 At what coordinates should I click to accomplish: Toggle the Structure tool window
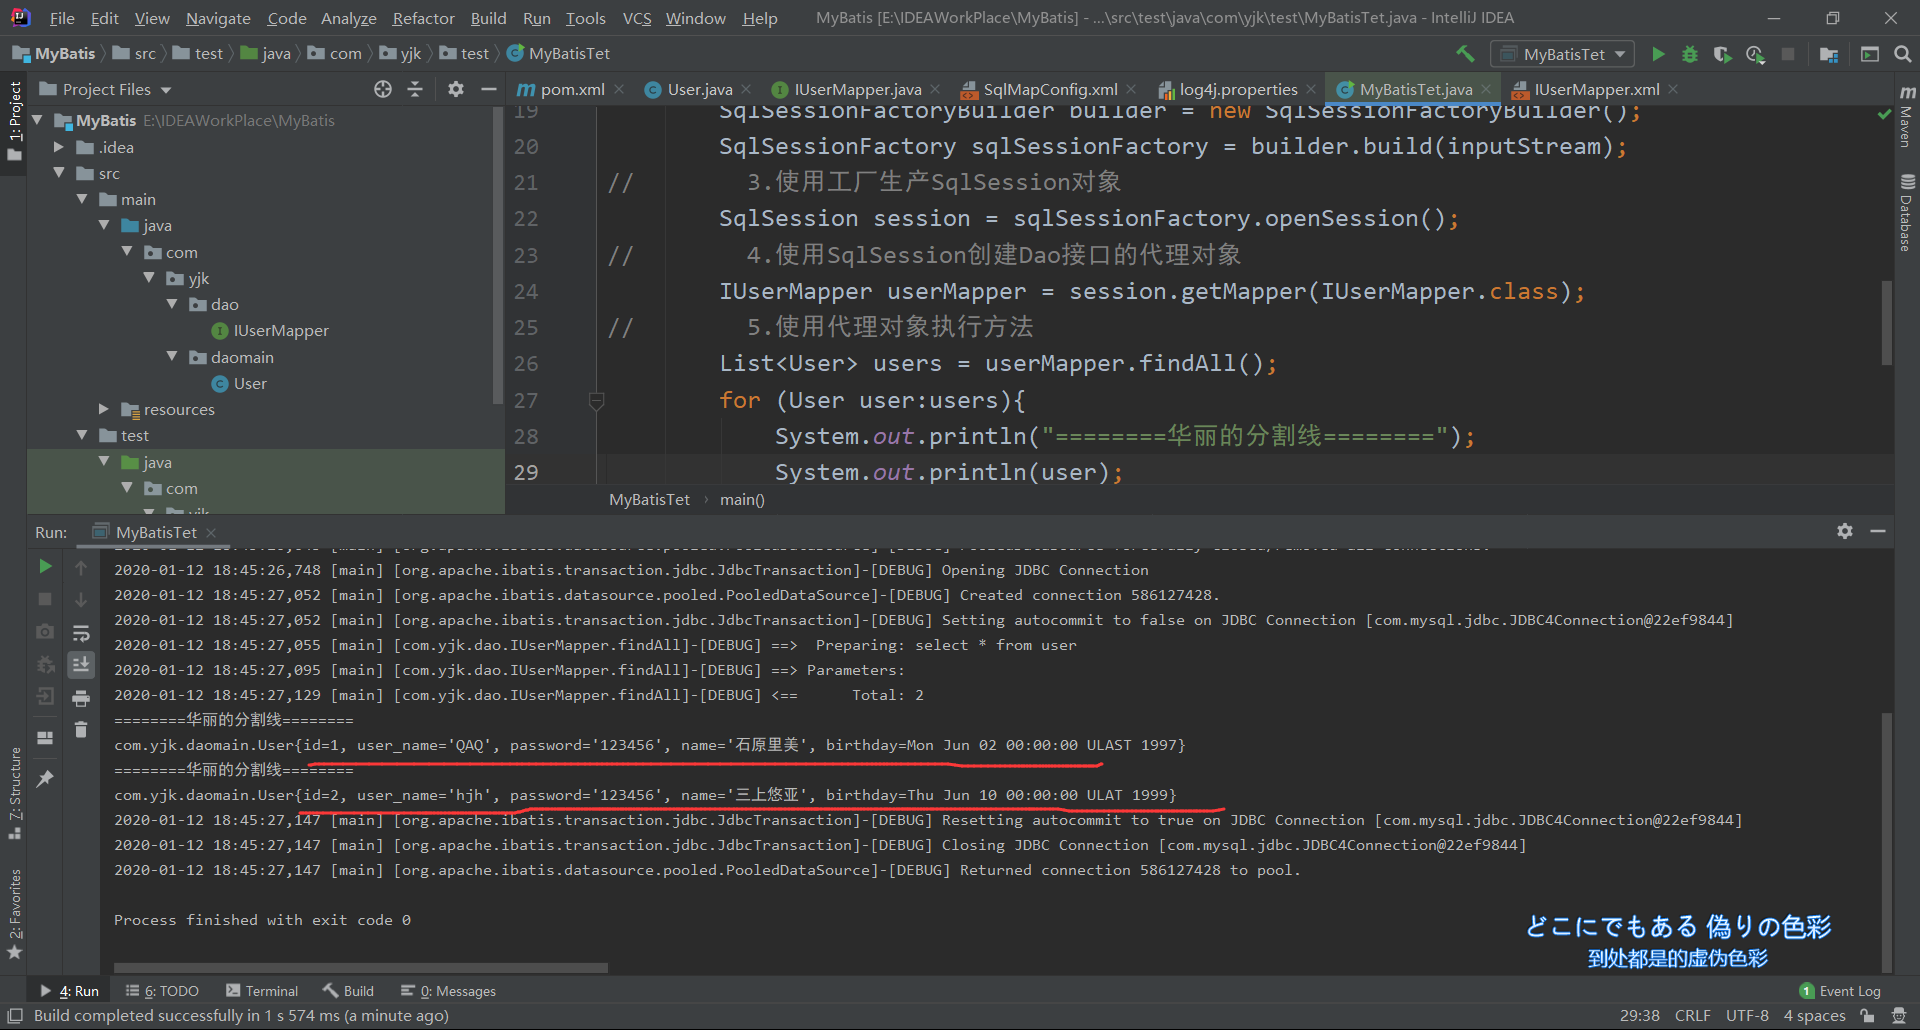pos(15,793)
